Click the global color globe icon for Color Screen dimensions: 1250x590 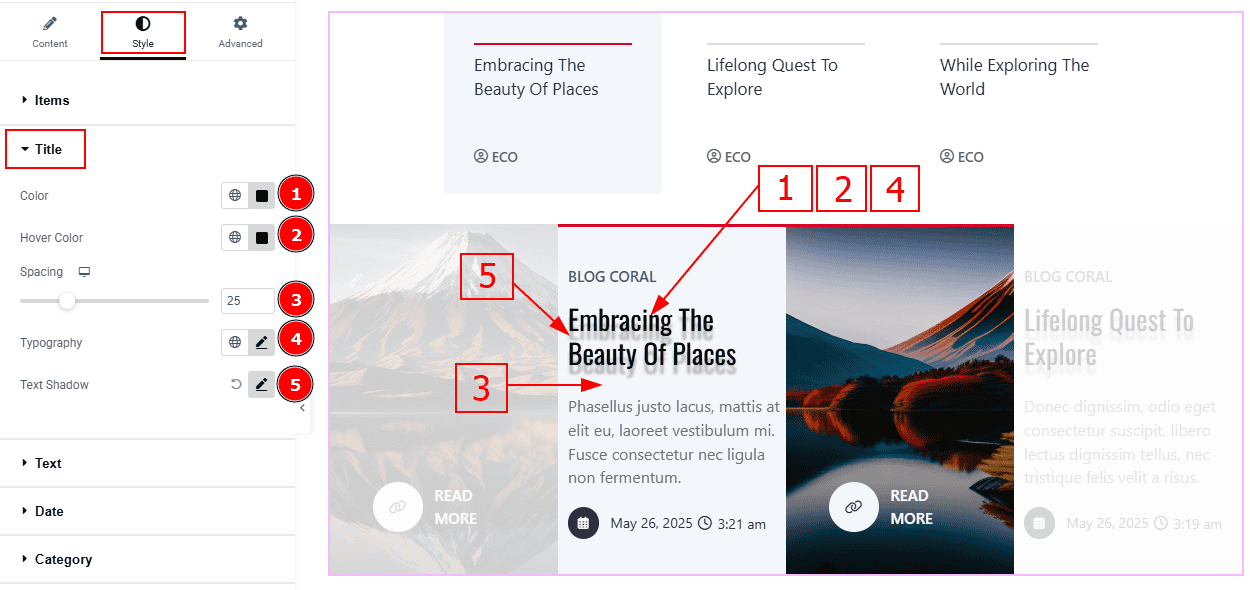pos(235,196)
